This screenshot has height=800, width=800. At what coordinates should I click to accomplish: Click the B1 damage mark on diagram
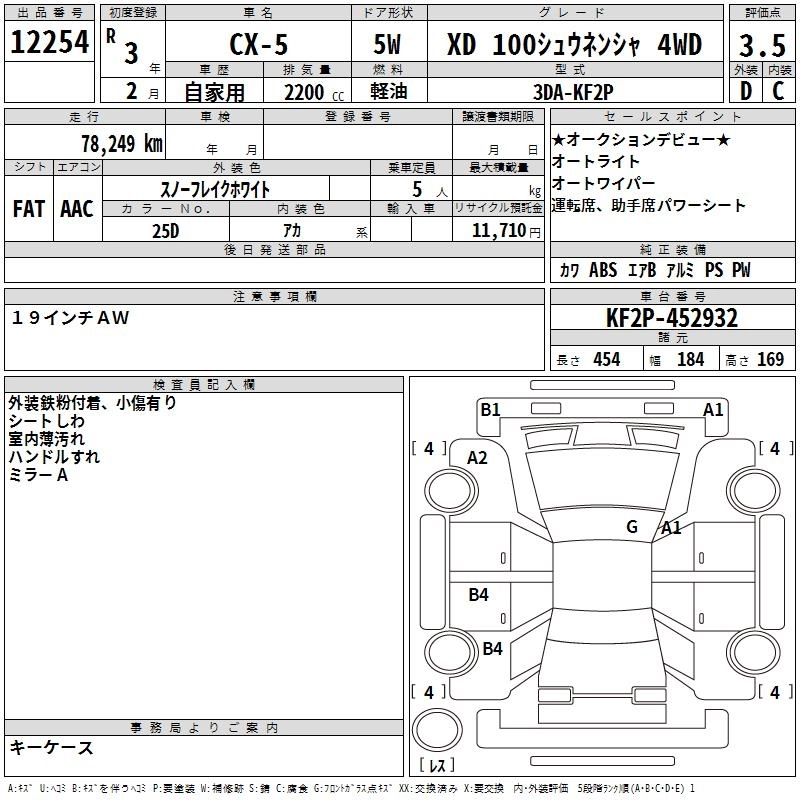click(490, 410)
